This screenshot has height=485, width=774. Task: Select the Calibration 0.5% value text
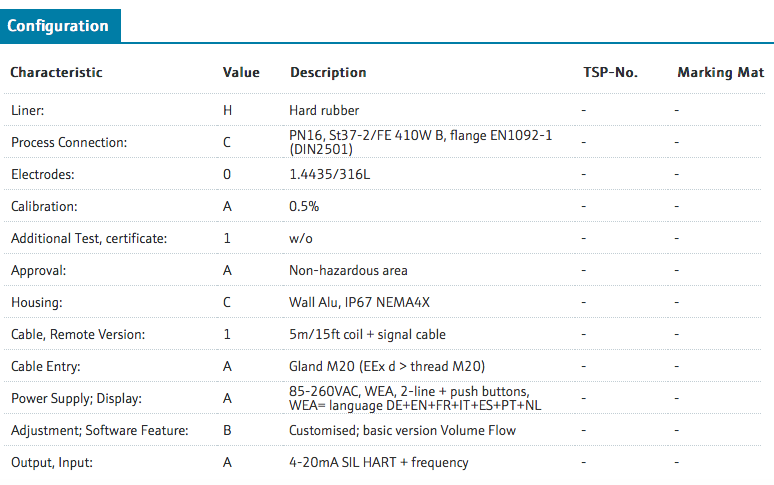pyautogui.click(x=304, y=206)
